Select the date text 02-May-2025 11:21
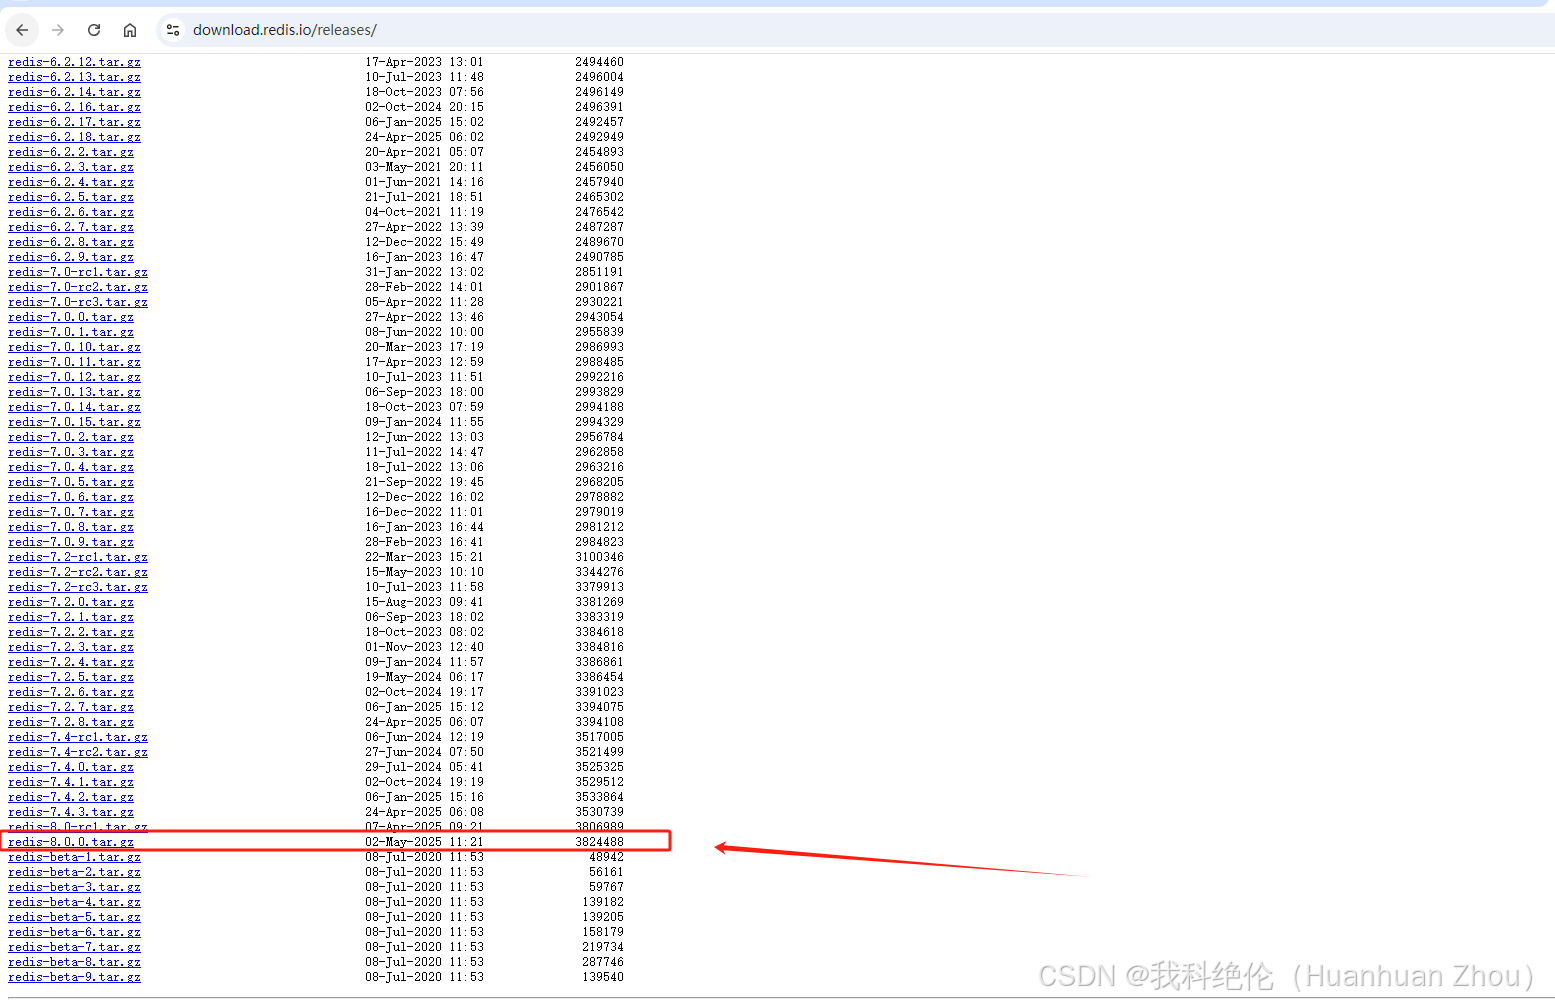Image resolution: width=1555 pixels, height=1003 pixels. (424, 842)
